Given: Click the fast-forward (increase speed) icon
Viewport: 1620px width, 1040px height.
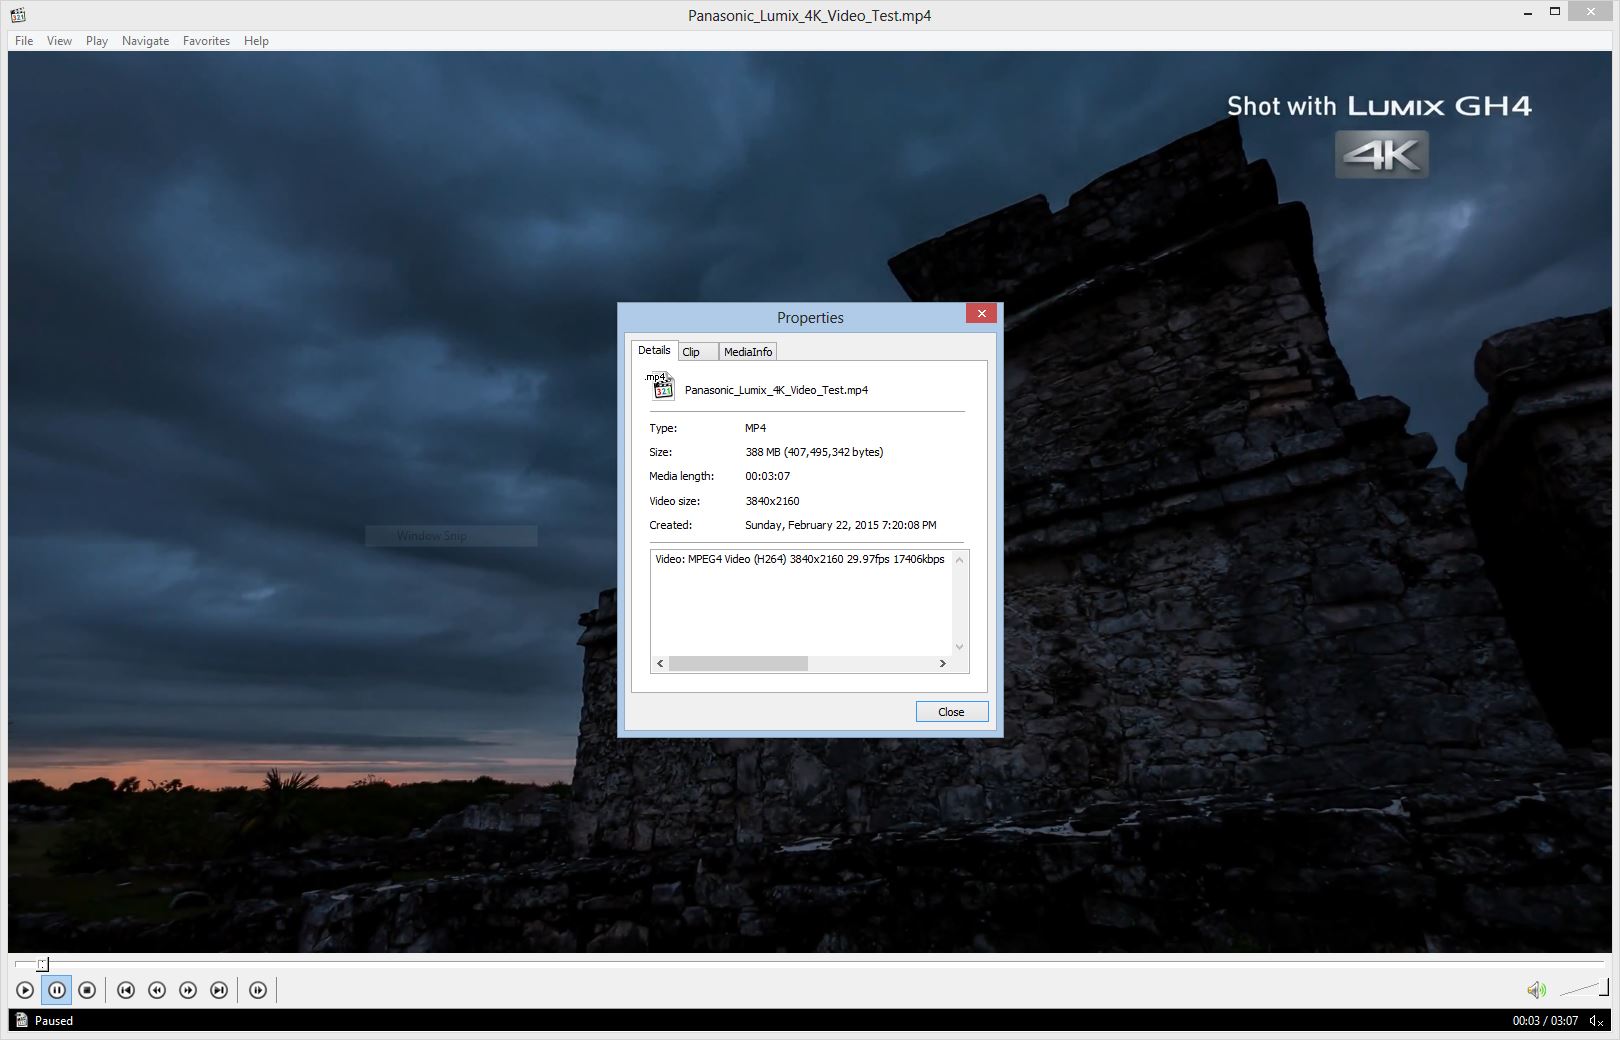Looking at the screenshot, I should 188,990.
